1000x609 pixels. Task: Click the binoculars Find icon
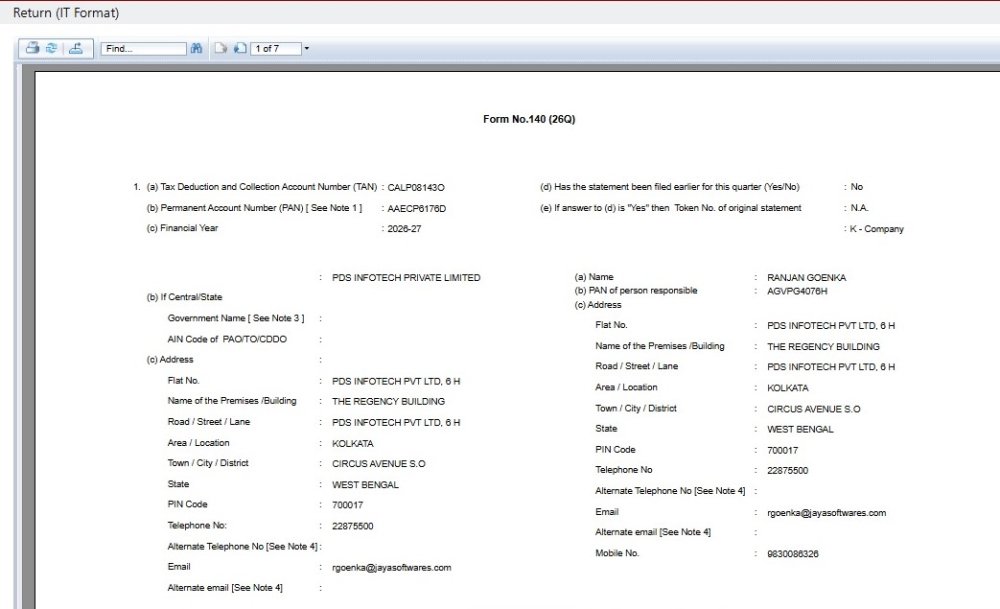(x=196, y=48)
